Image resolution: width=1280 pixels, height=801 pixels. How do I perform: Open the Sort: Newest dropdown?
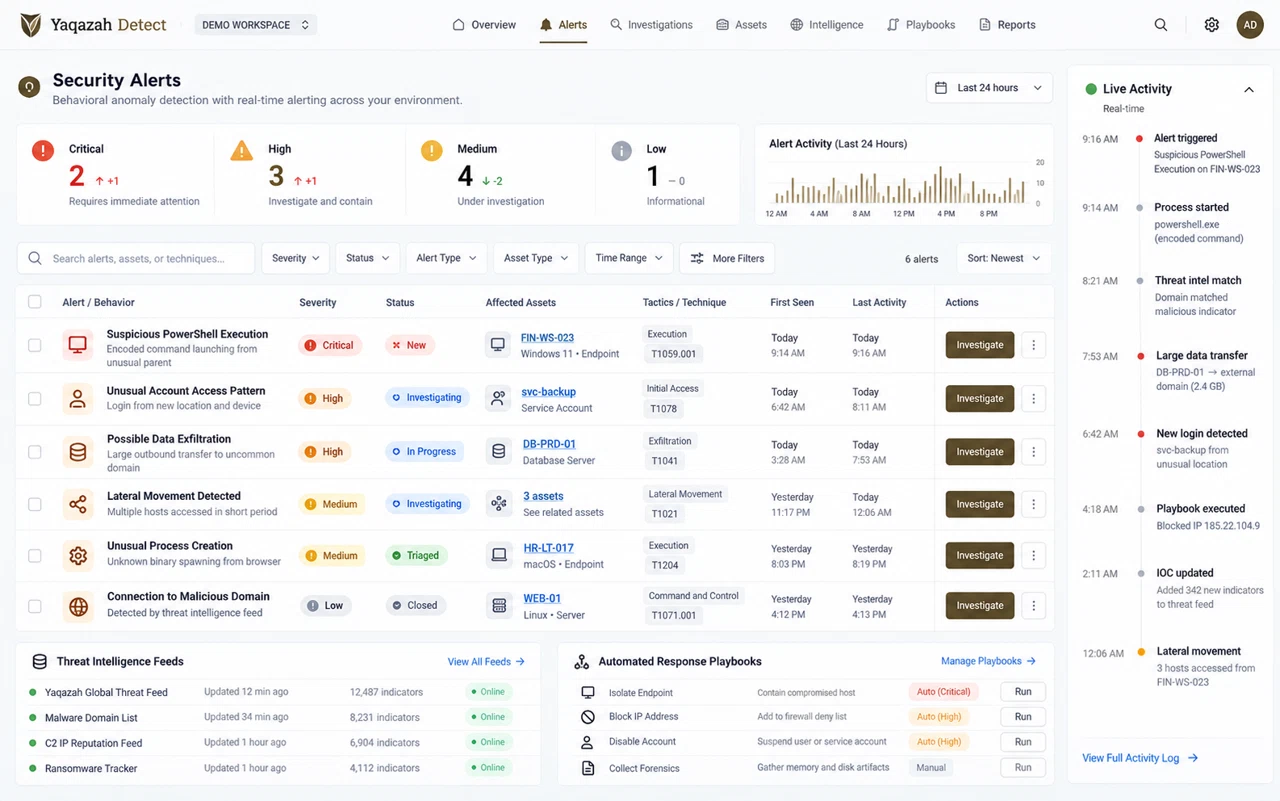pos(1004,258)
